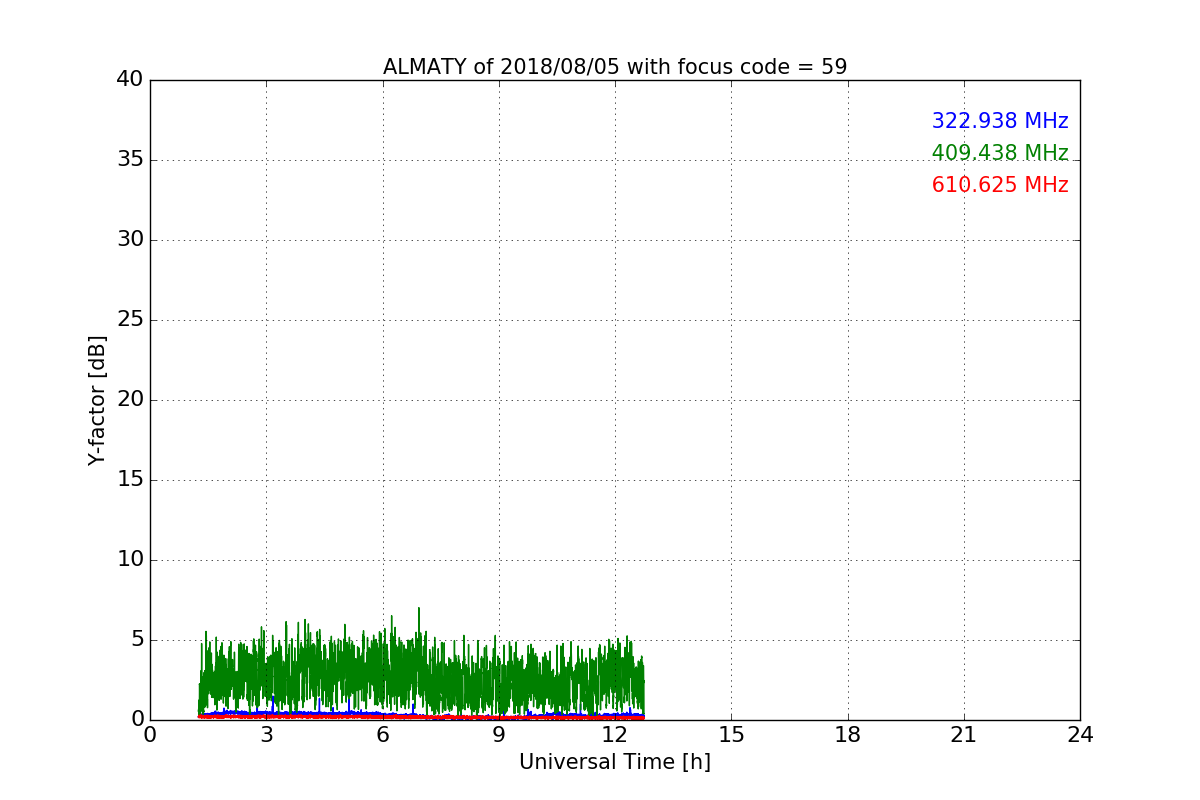The width and height of the screenshot is (1200, 800).
Task: Click x-axis tick label '12'
Action: click(615, 735)
